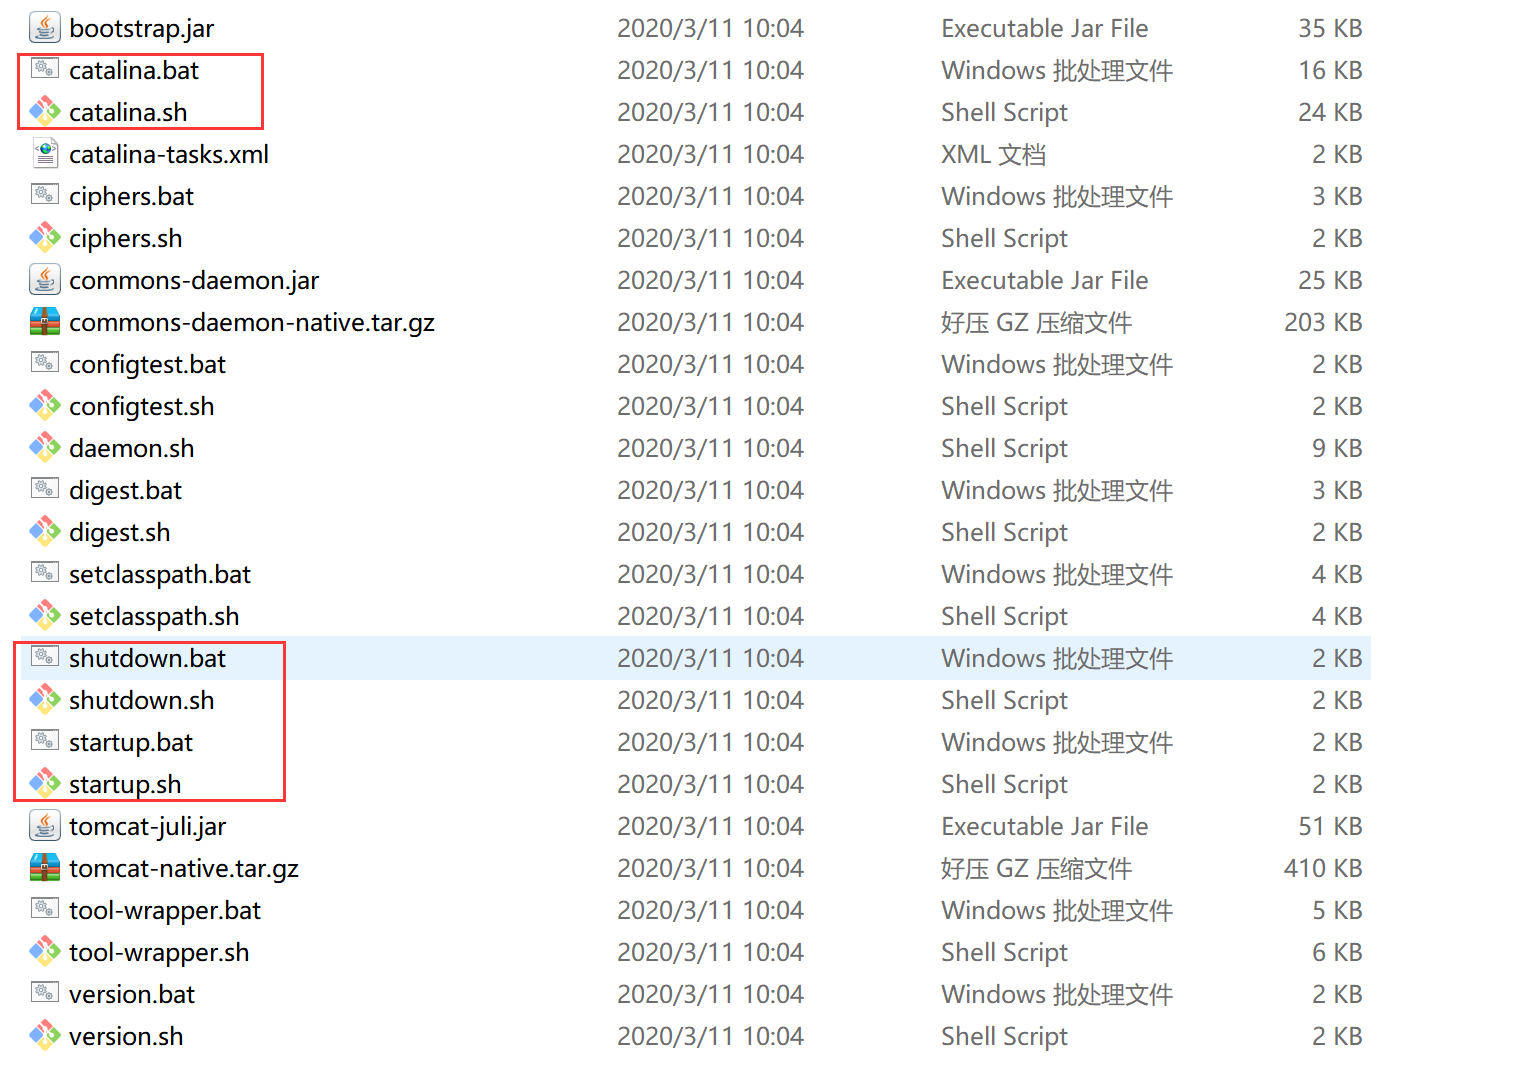
Task: Click the tool-wrapper.bat batch file icon
Action: [45, 909]
